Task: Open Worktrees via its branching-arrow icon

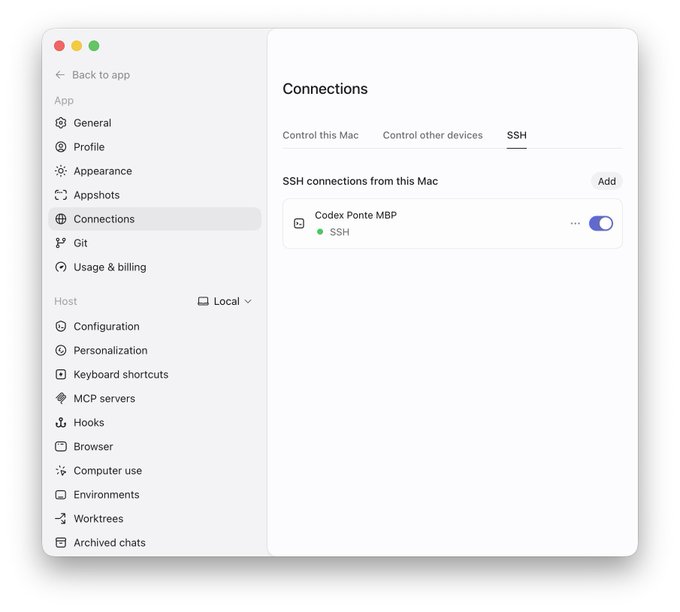Action: pyautogui.click(x=61, y=518)
